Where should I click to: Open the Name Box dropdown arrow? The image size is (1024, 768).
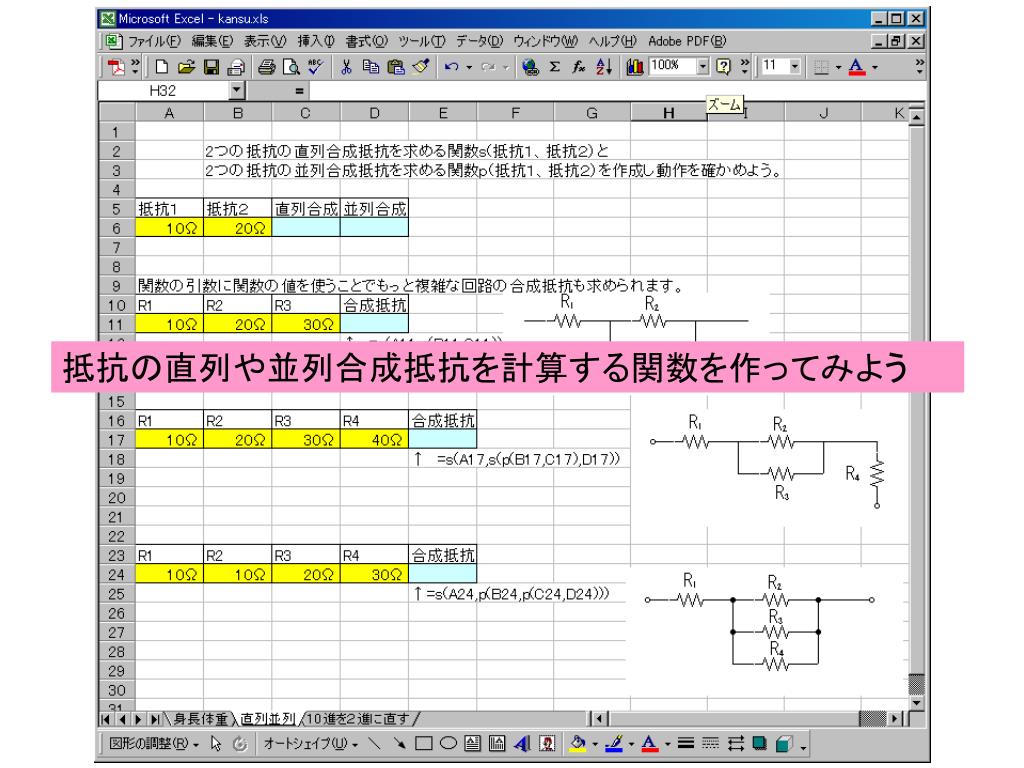tap(237, 91)
